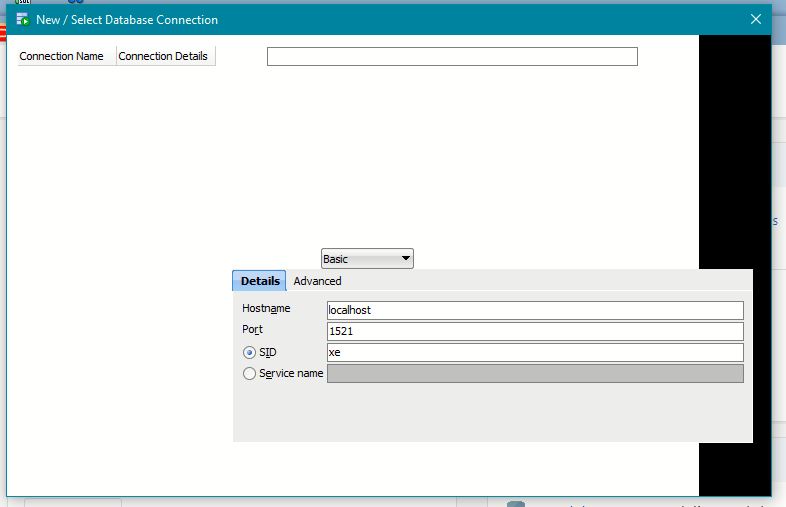Click the SID field containing xe
786x507 pixels.
[x=535, y=353]
